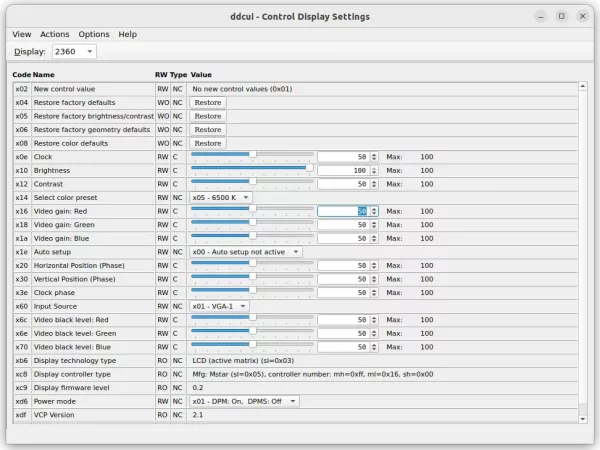Click the Video gain Red slider
The image size is (600, 450).
252,209
